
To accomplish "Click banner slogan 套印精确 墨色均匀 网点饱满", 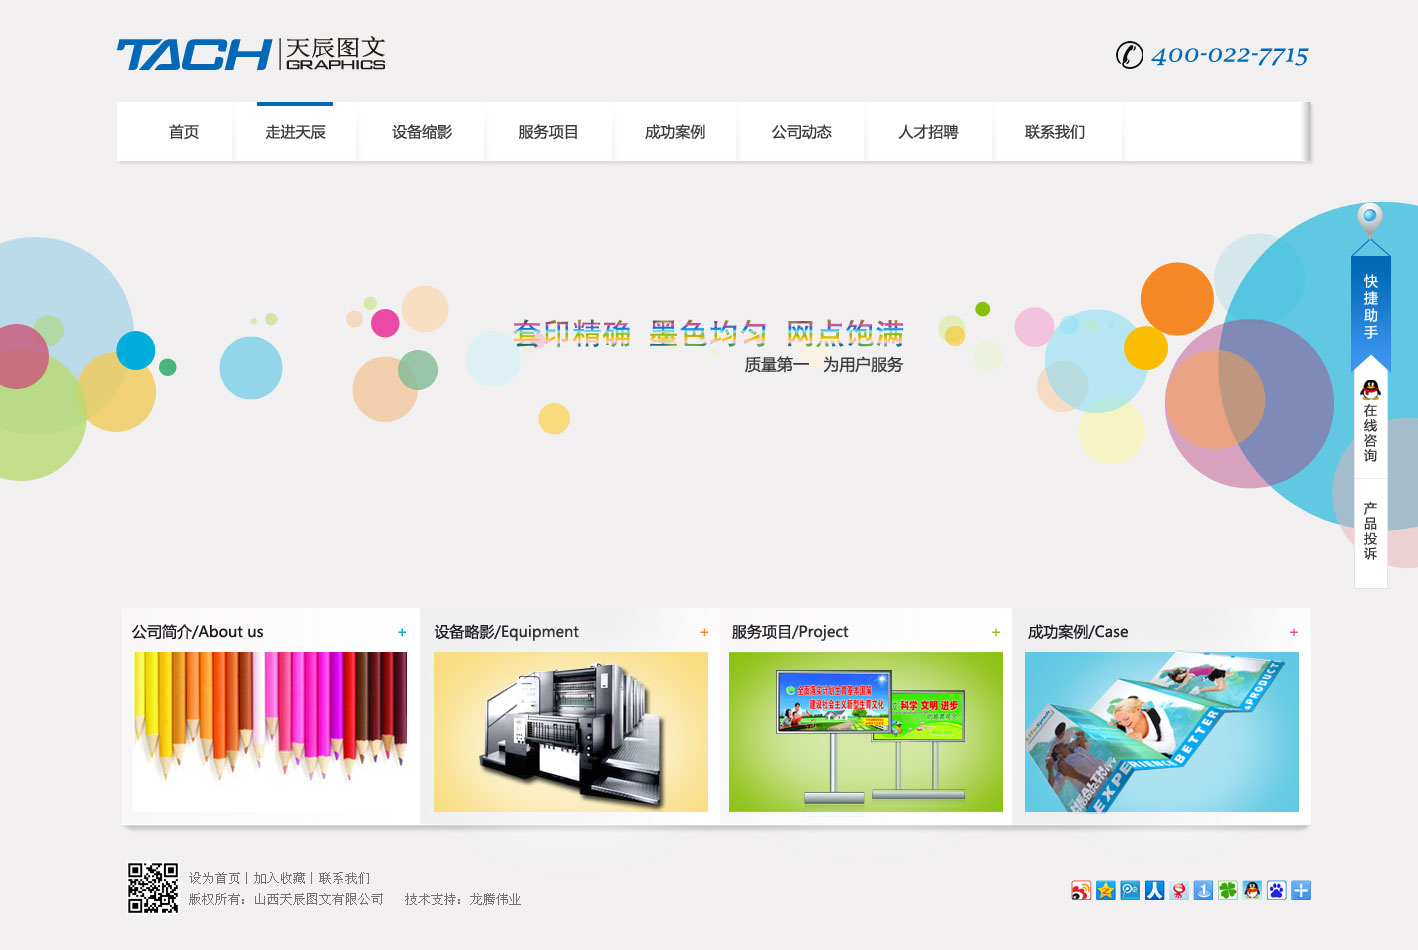I will pyautogui.click(x=709, y=333).
